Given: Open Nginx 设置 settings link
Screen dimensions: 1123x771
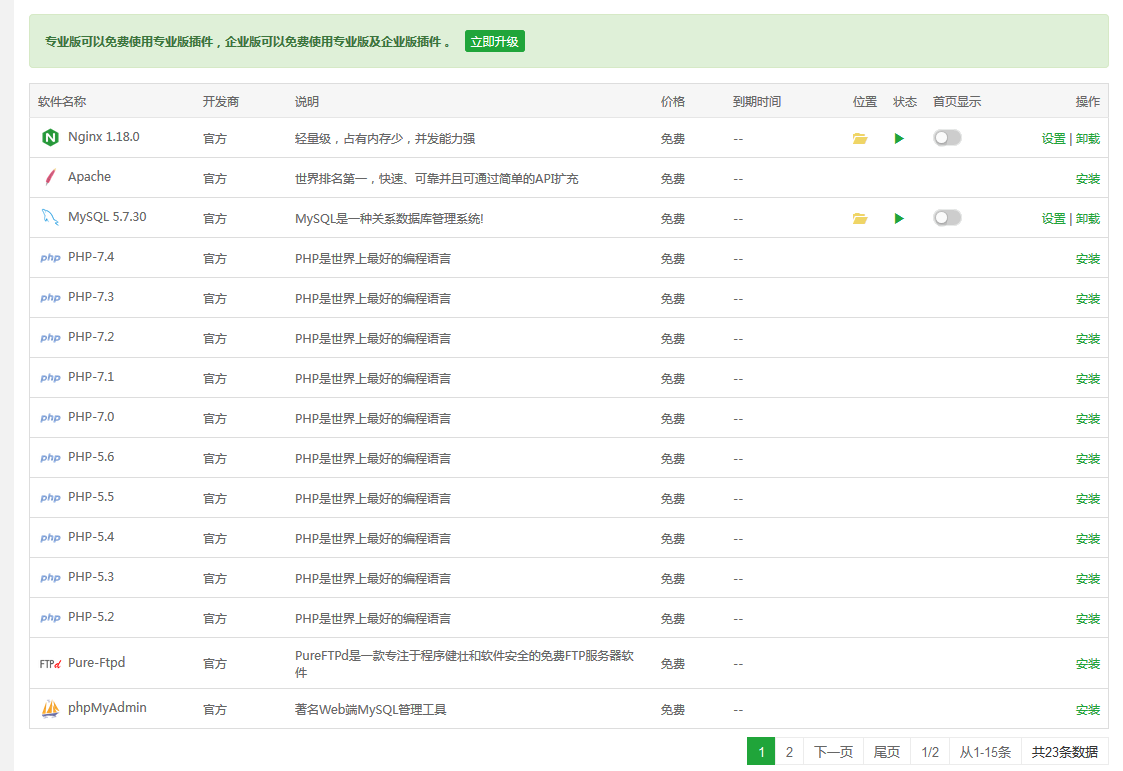Looking at the screenshot, I should coord(1054,139).
